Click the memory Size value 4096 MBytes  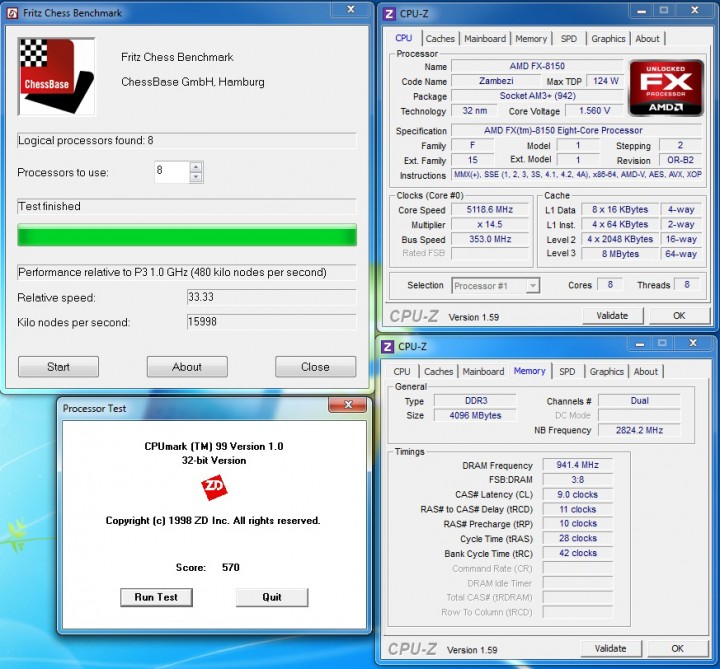[x=475, y=416]
